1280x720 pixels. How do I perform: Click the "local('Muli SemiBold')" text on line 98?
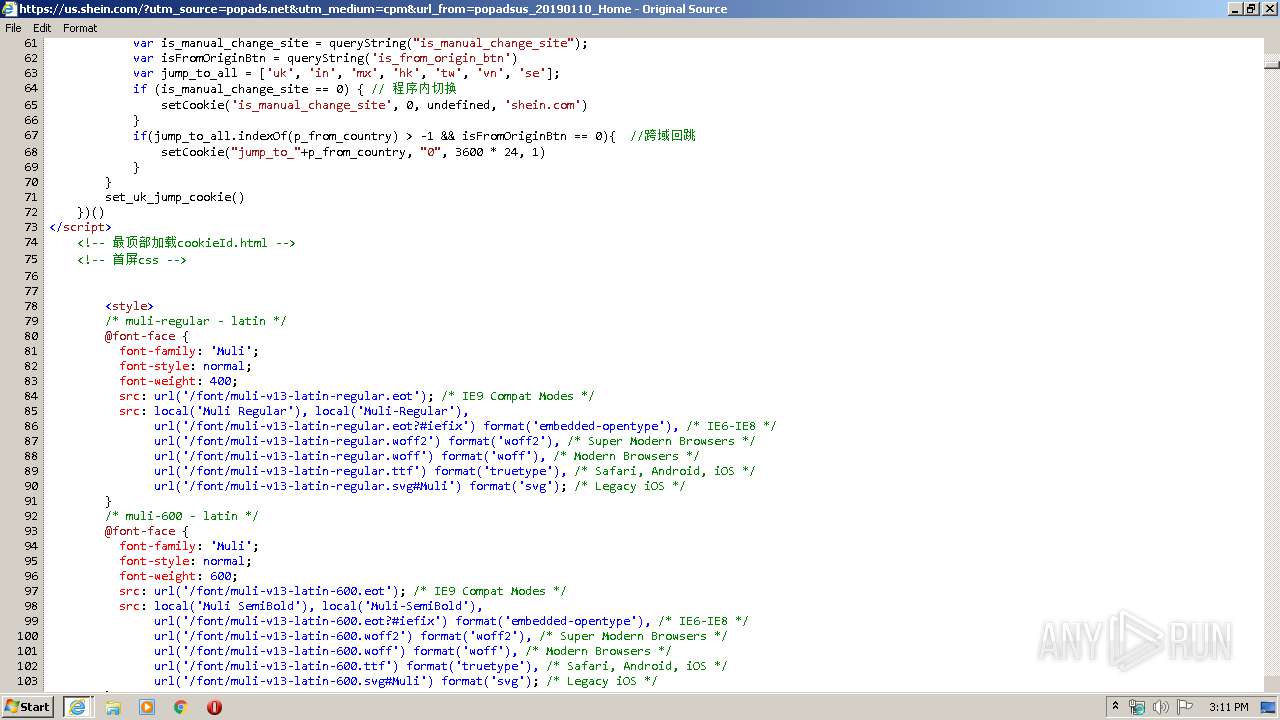231,606
